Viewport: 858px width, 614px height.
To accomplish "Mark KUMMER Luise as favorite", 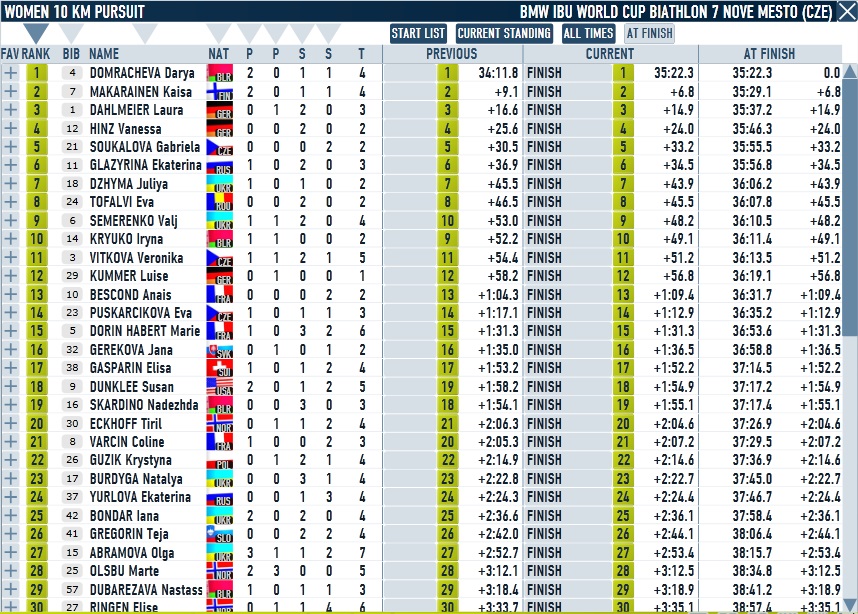I will coord(10,275).
